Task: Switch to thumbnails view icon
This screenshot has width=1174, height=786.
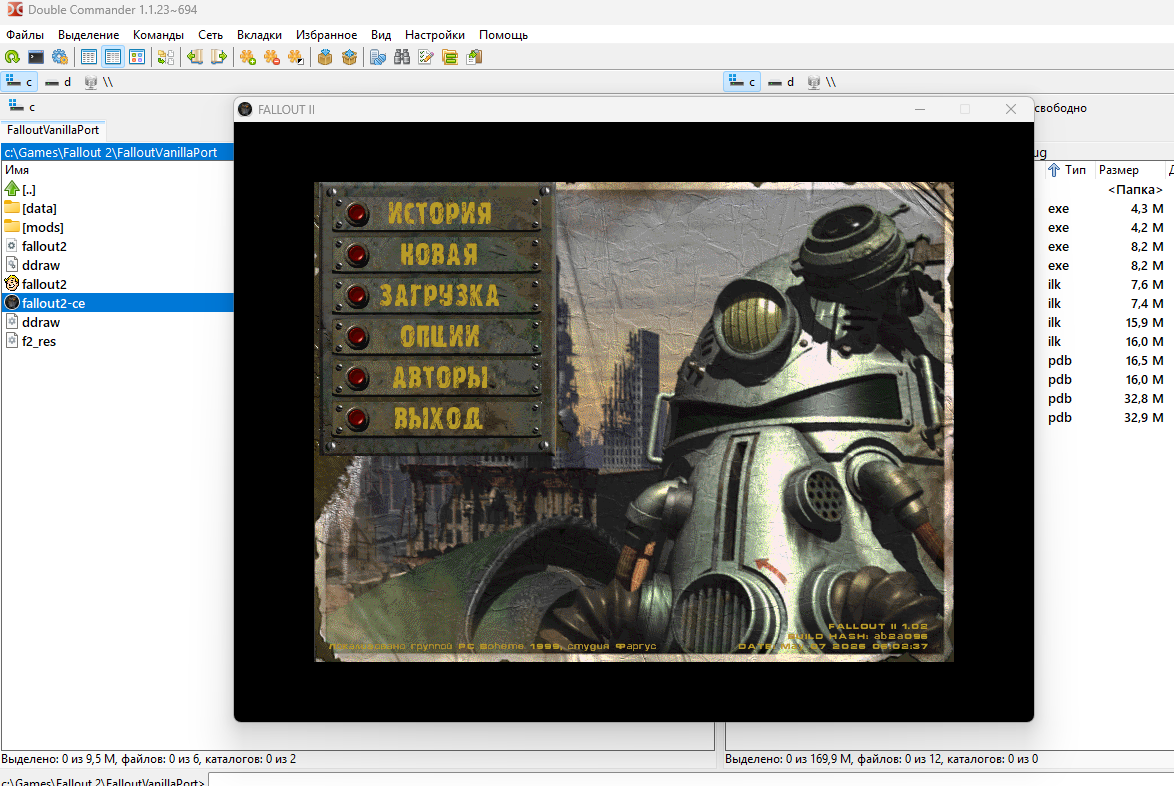Action: tap(137, 57)
